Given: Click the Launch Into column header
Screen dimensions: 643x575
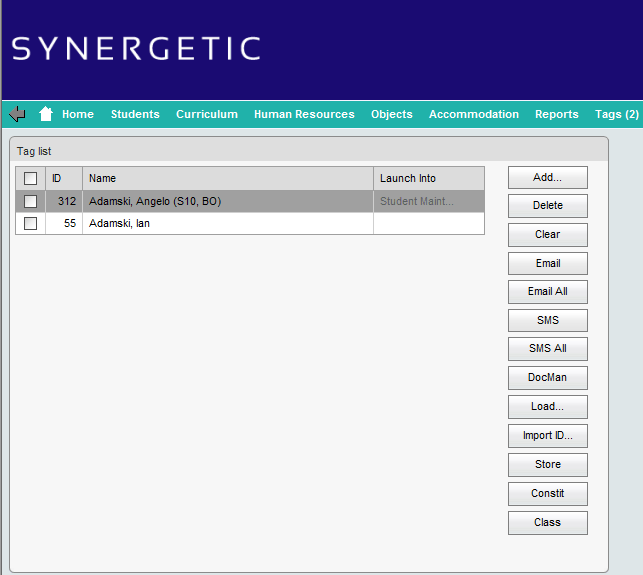Looking at the screenshot, I should 429,178.
